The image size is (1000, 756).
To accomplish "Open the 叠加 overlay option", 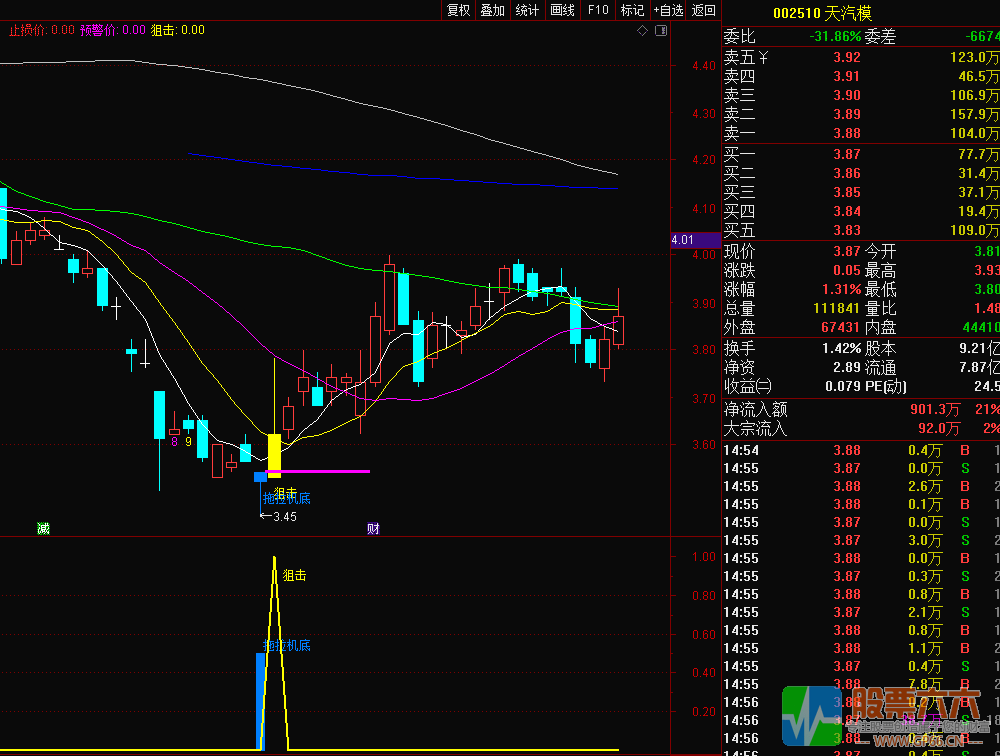I will click(492, 10).
